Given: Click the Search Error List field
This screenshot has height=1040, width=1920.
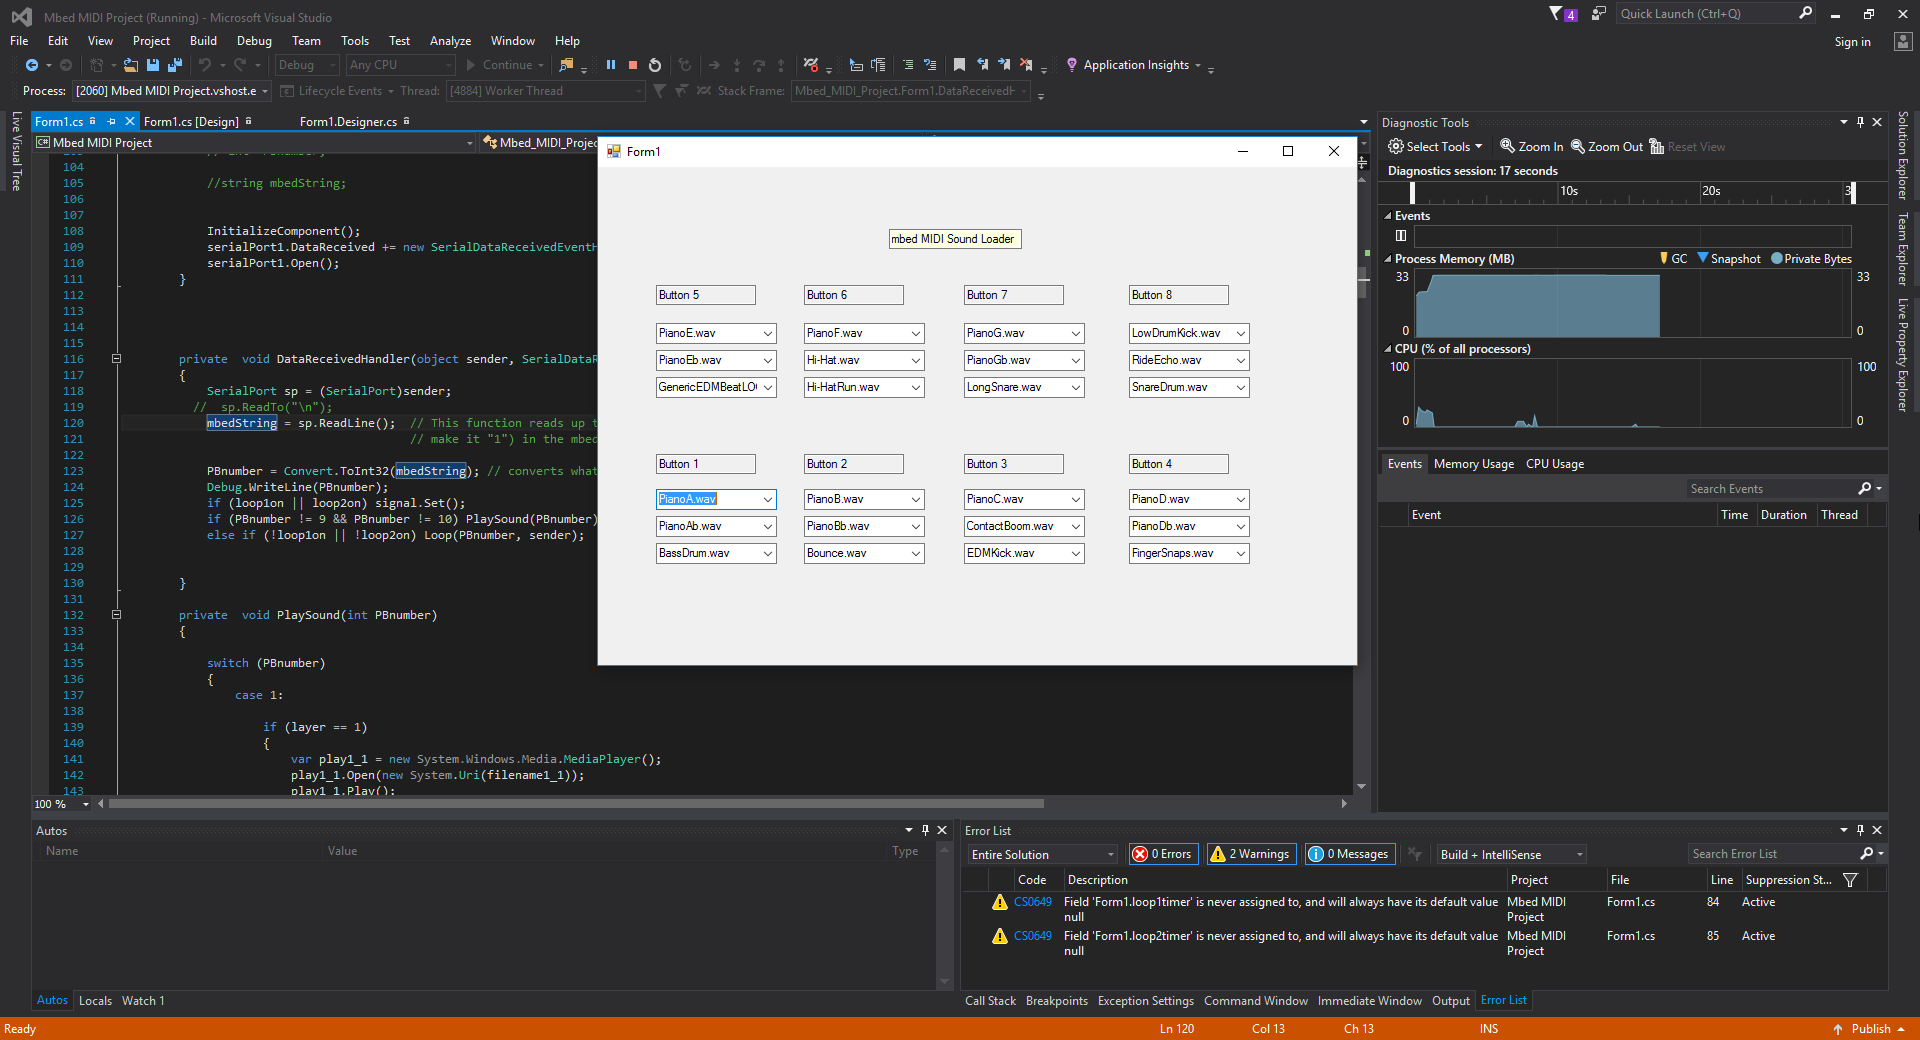Looking at the screenshot, I should click(x=1771, y=854).
